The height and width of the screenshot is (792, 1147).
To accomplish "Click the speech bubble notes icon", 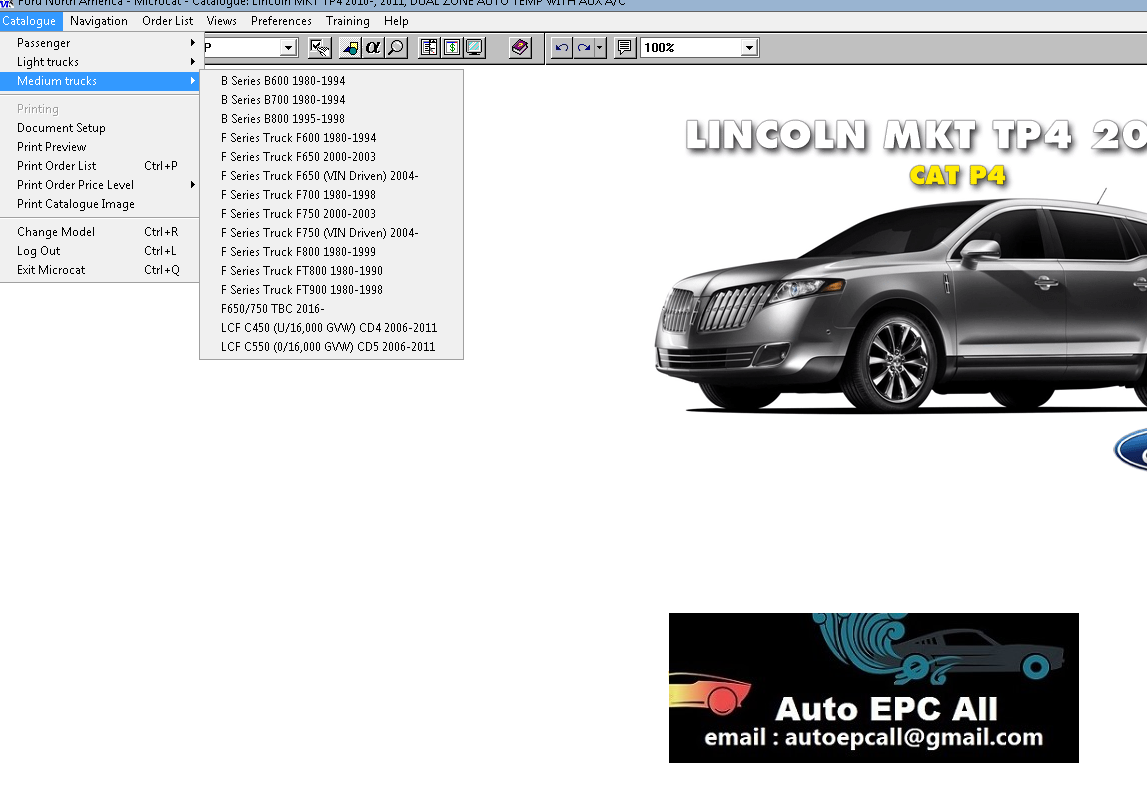I will point(625,48).
